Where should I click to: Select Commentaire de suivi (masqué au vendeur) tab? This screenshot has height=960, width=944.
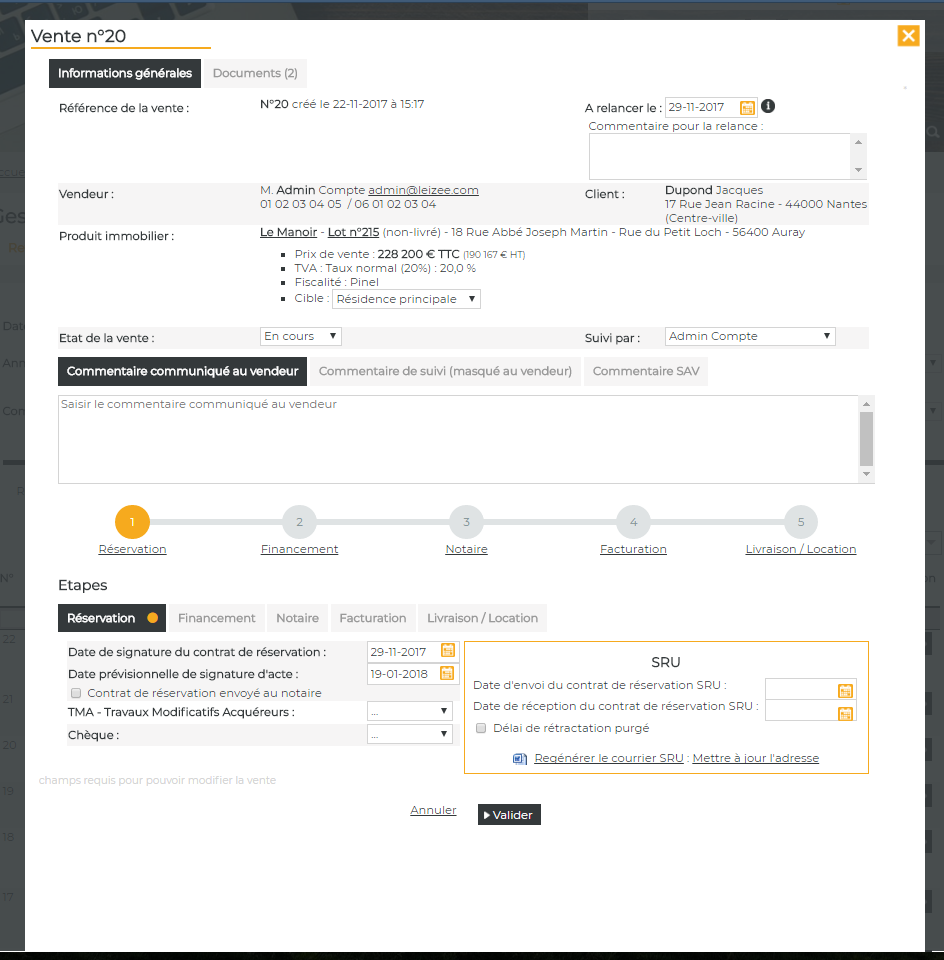(x=445, y=372)
